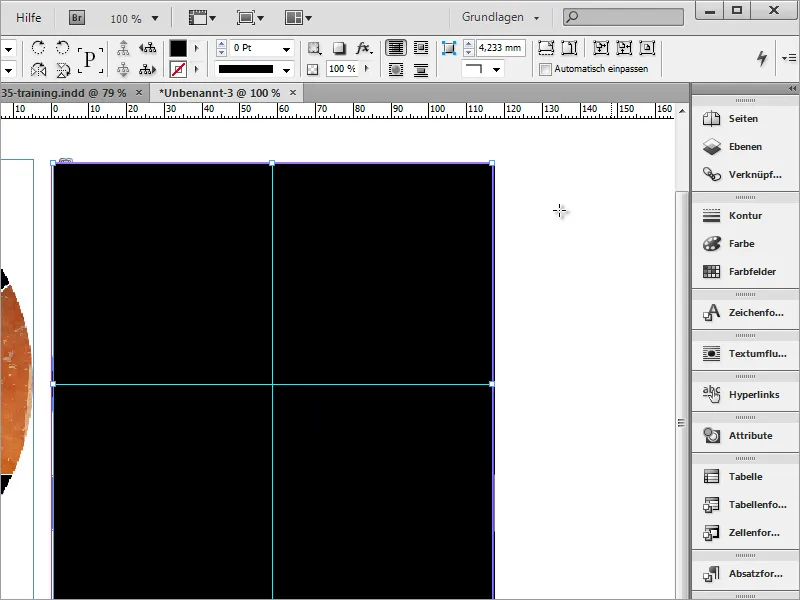This screenshot has width=800, height=600.
Task: Select content icon
Action: (x=123, y=69)
